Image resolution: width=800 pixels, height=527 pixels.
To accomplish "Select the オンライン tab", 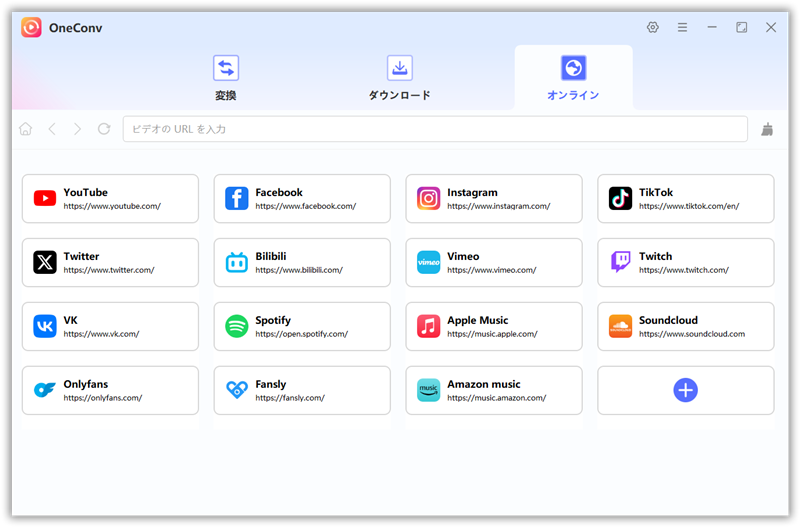I will point(573,78).
